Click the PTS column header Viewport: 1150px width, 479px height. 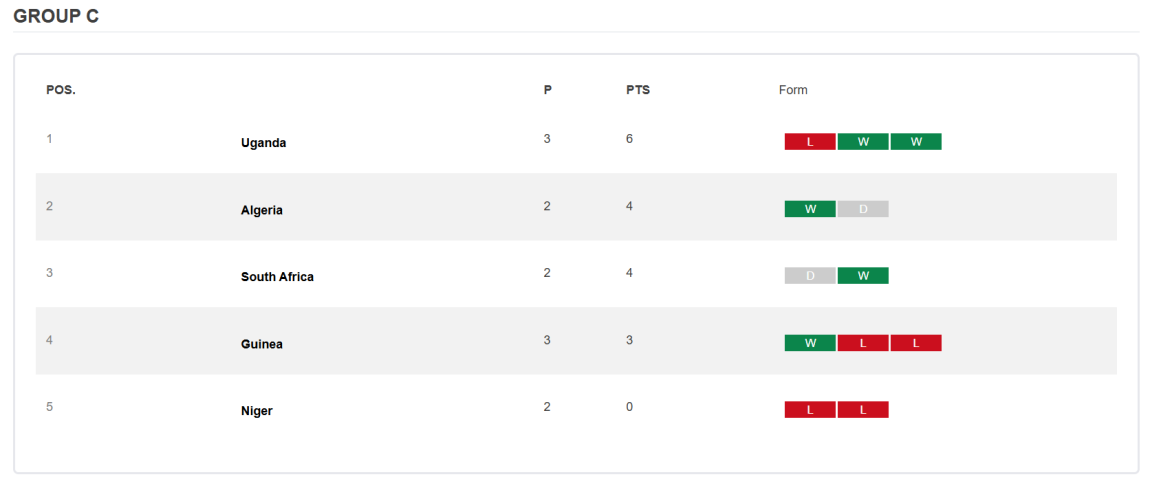click(x=638, y=90)
